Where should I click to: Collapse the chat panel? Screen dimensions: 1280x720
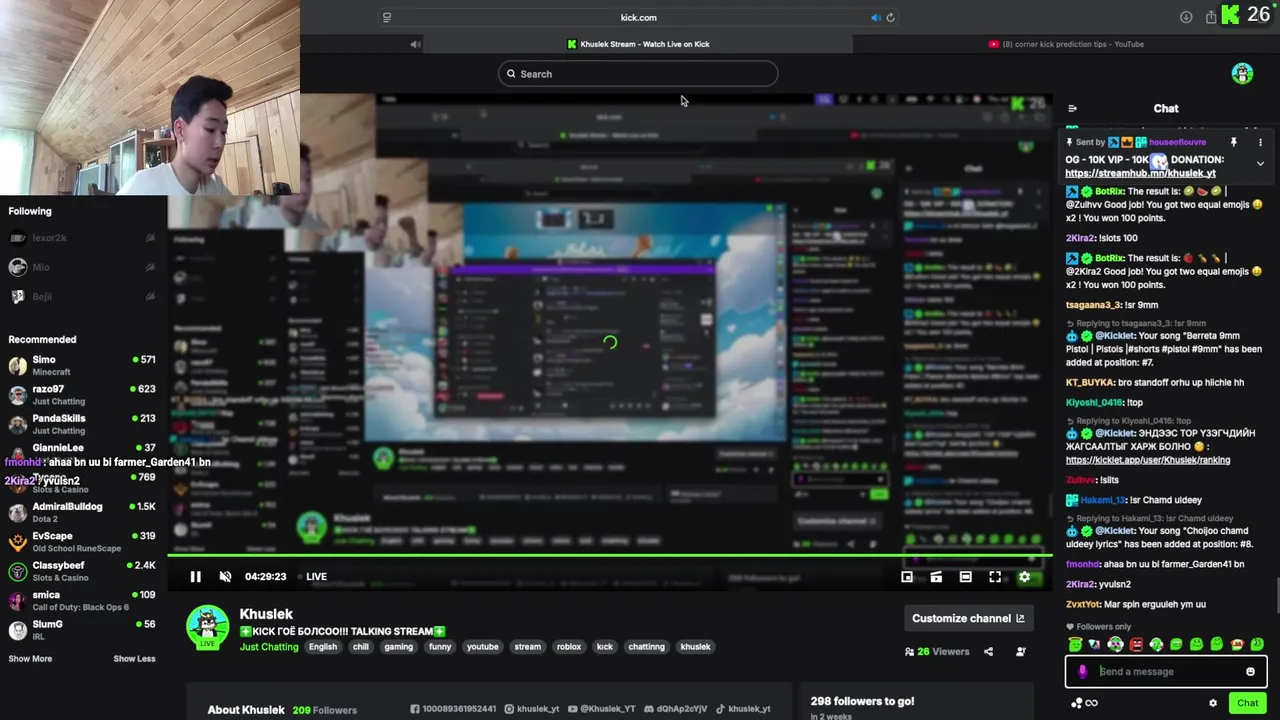(1072, 109)
